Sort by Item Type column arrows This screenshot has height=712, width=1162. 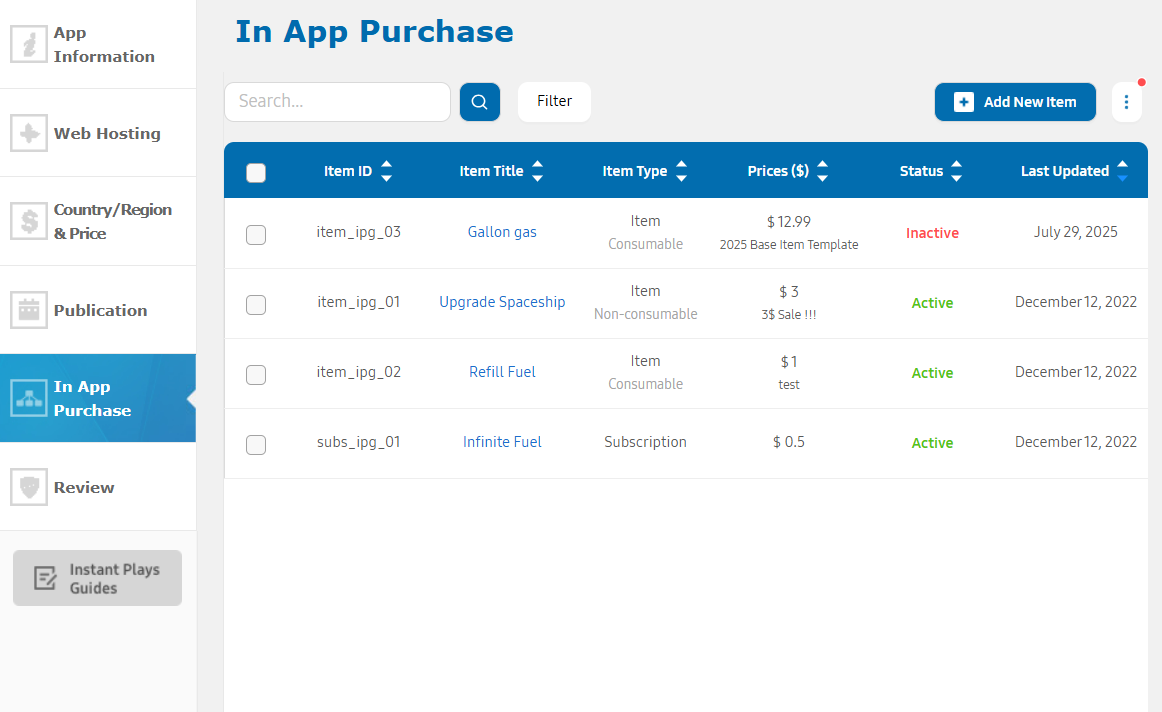point(681,171)
